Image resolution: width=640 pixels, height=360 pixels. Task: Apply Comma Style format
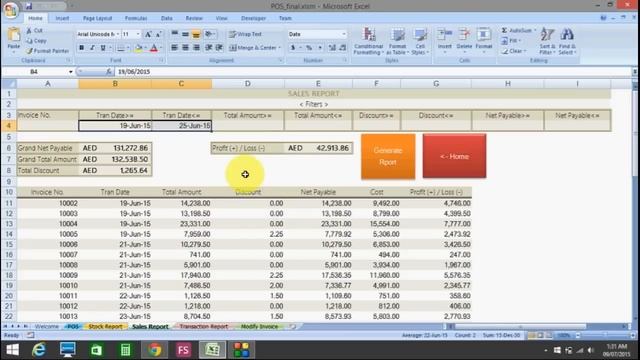pos(320,48)
